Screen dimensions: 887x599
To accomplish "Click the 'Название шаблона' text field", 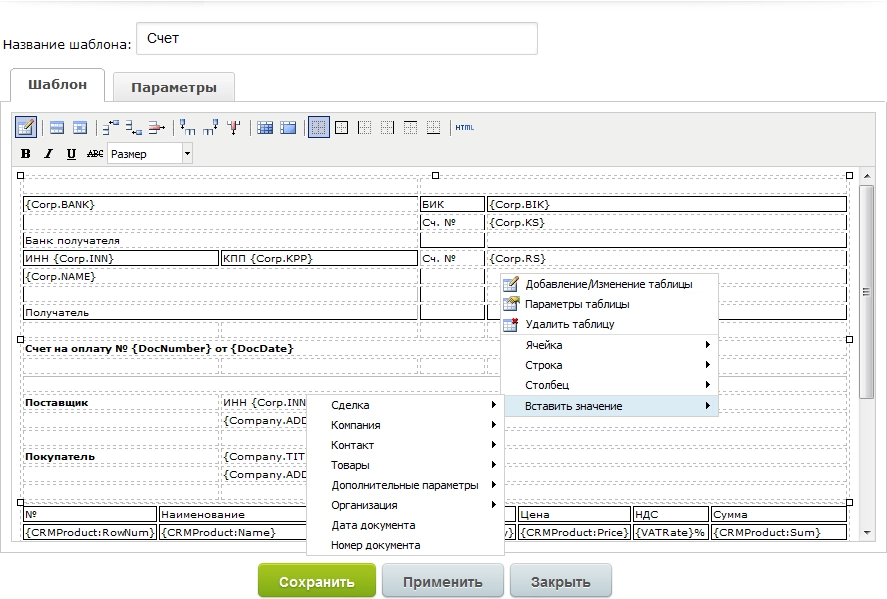I will click(336, 39).
